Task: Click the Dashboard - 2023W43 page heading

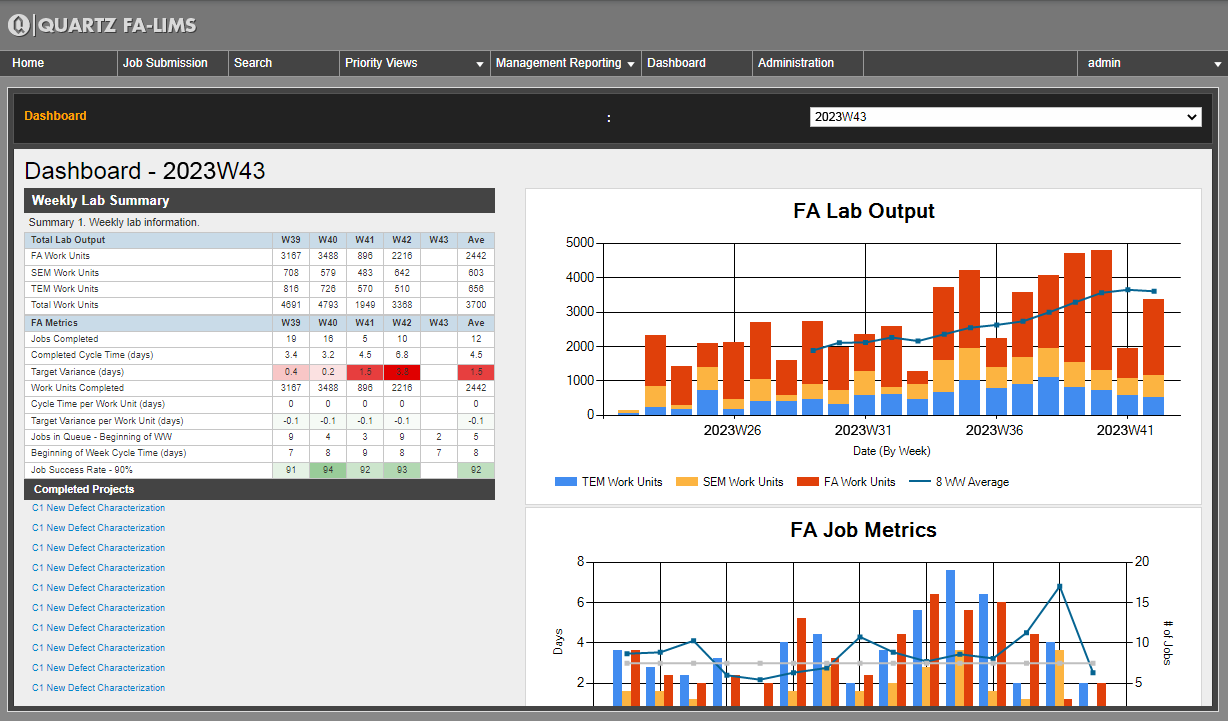Action: pos(145,170)
